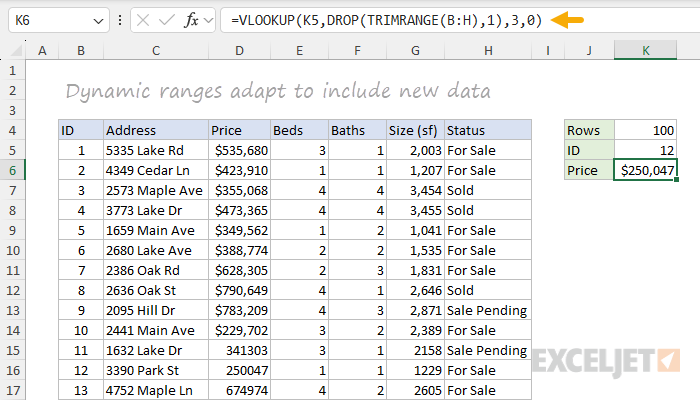Viewport: 700px width, 400px height.
Task: Select size cell '2,003'
Action: click(x=415, y=150)
